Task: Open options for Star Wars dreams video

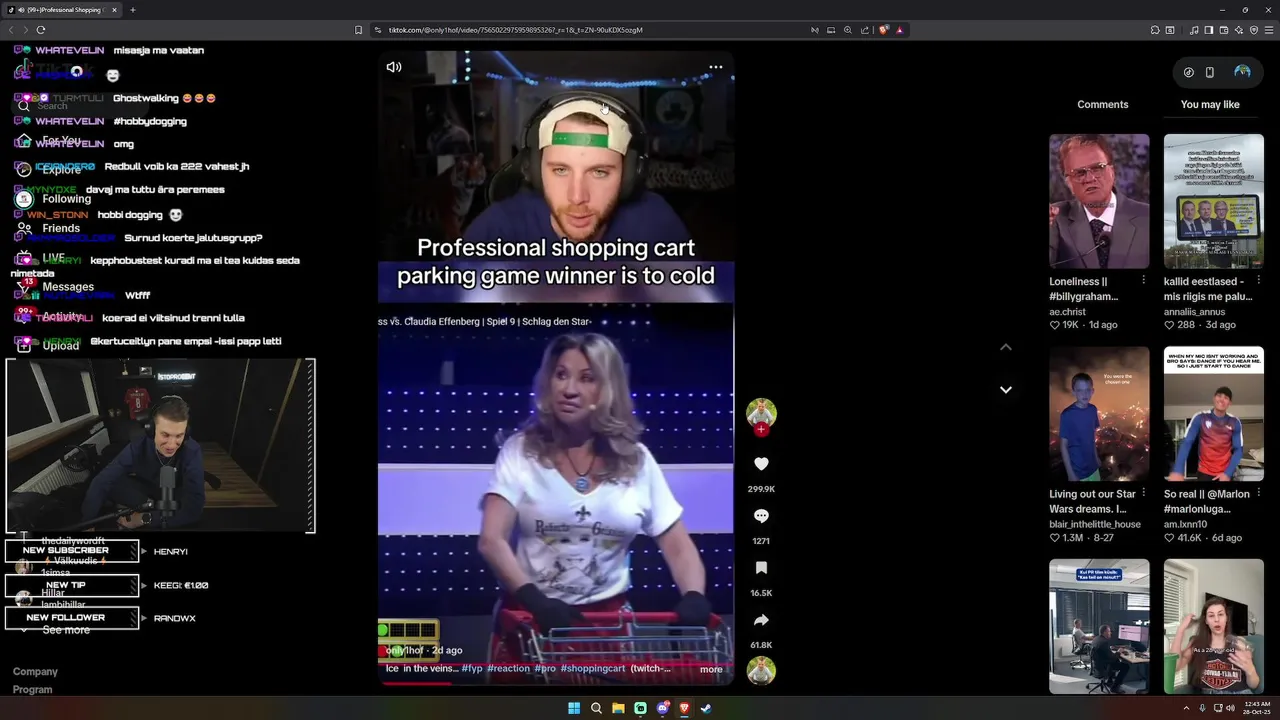Action: pyautogui.click(x=1143, y=494)
